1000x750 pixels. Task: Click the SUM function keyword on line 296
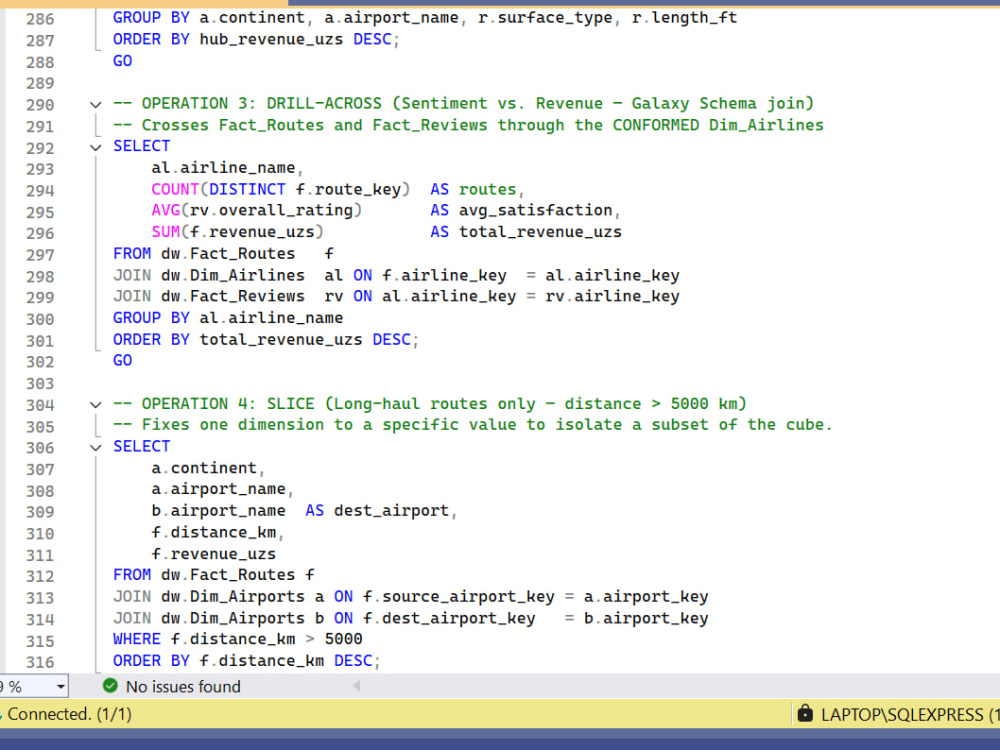tap(165, 232)
